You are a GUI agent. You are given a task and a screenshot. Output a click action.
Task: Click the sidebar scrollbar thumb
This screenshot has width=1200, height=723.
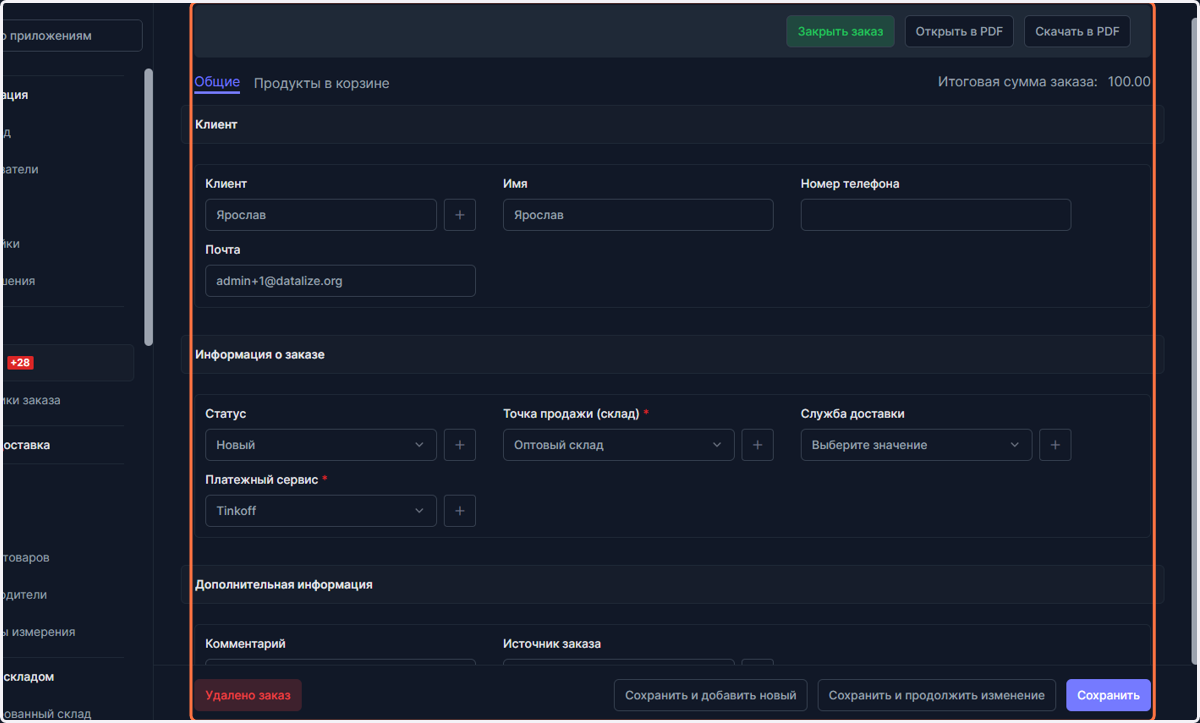click(x=149, y=207)
